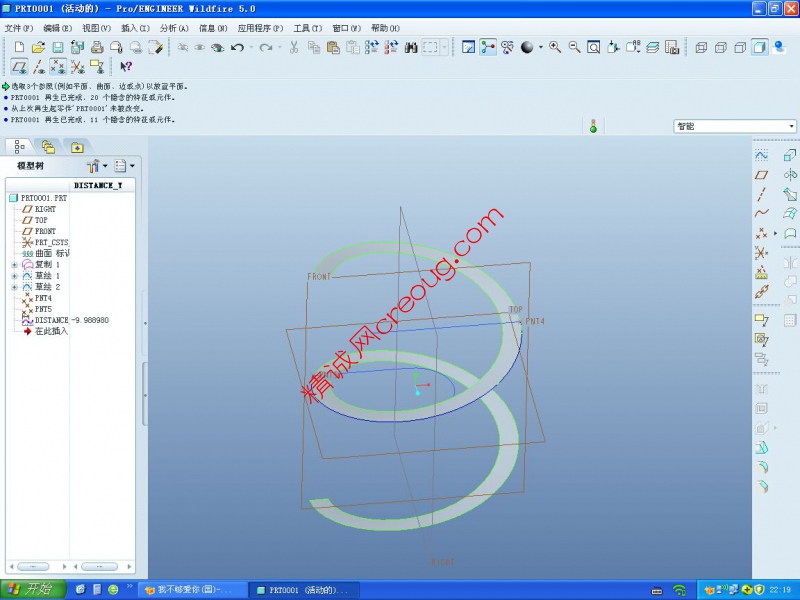Click the Zoom In magnifier icon
The width and height of the screenshot is (800, 600).
tap(555, 47)
